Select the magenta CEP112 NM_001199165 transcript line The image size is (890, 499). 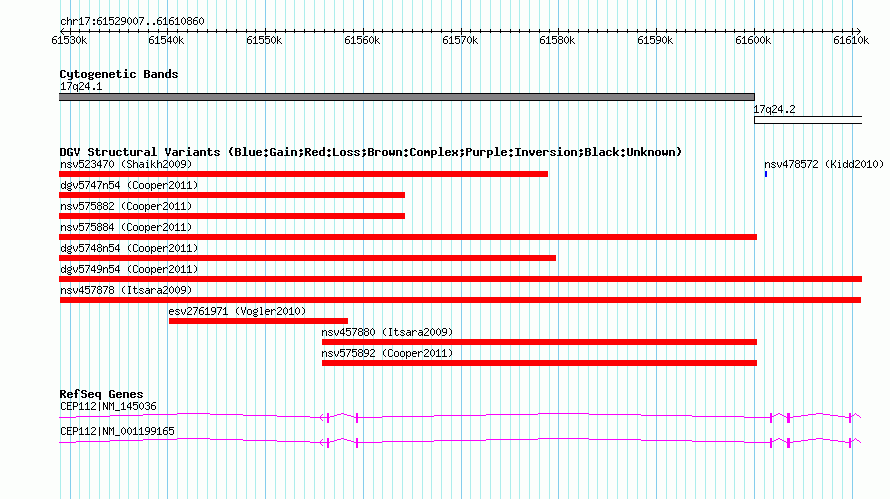(x=460, y=442)
